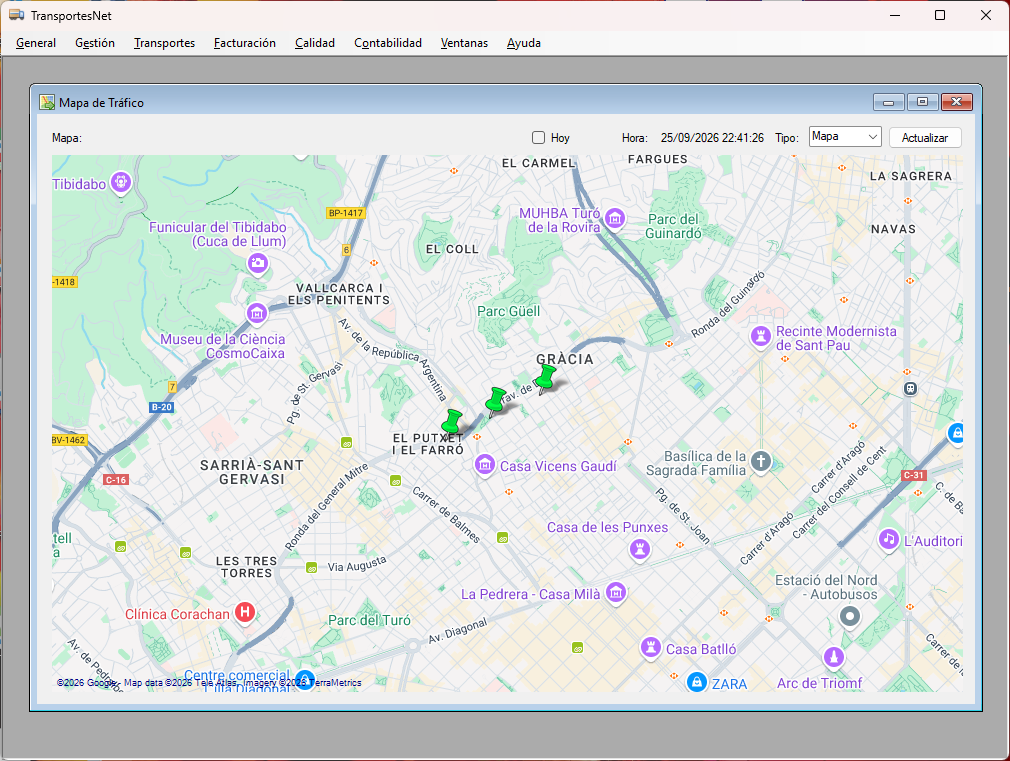Click the Estació del Nord bus marker

[x=850, y=617]
